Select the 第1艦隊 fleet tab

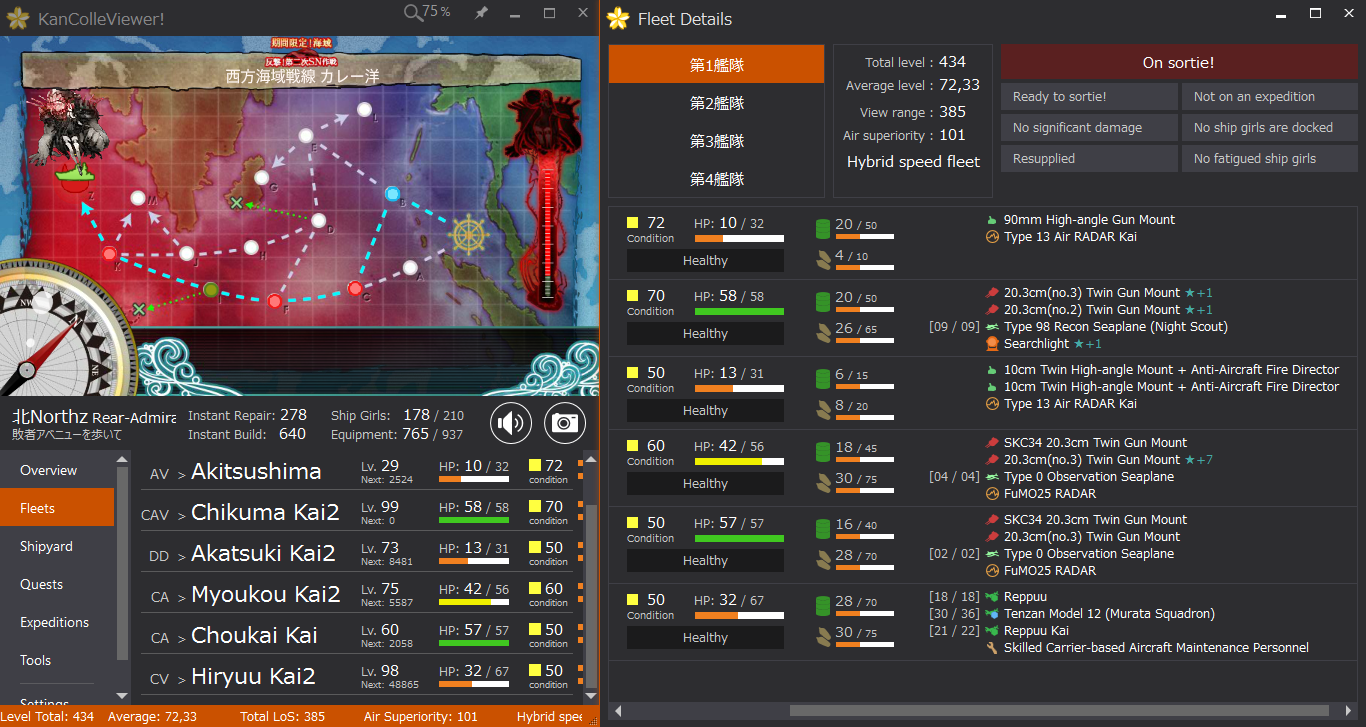click(717, 65)
